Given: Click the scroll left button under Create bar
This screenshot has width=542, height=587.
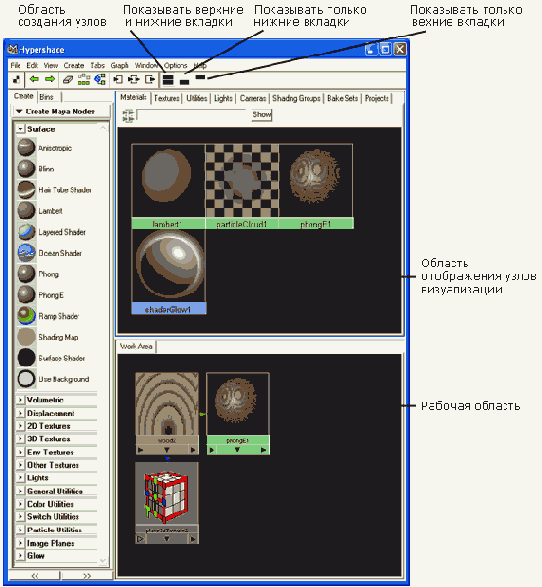Looking at the screenshot, I should coord(35,575).
